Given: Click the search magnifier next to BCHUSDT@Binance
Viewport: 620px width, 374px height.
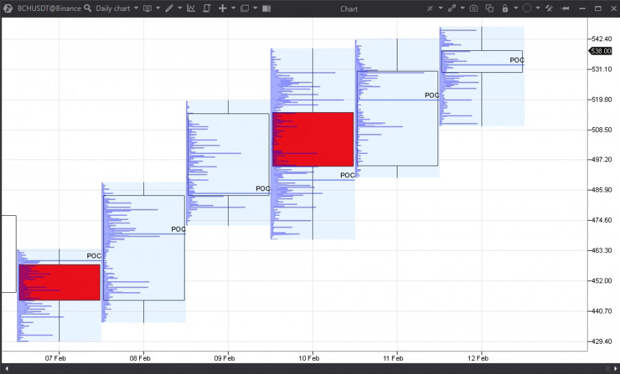Looking at the screenshot, I should (x=87, y=8).
